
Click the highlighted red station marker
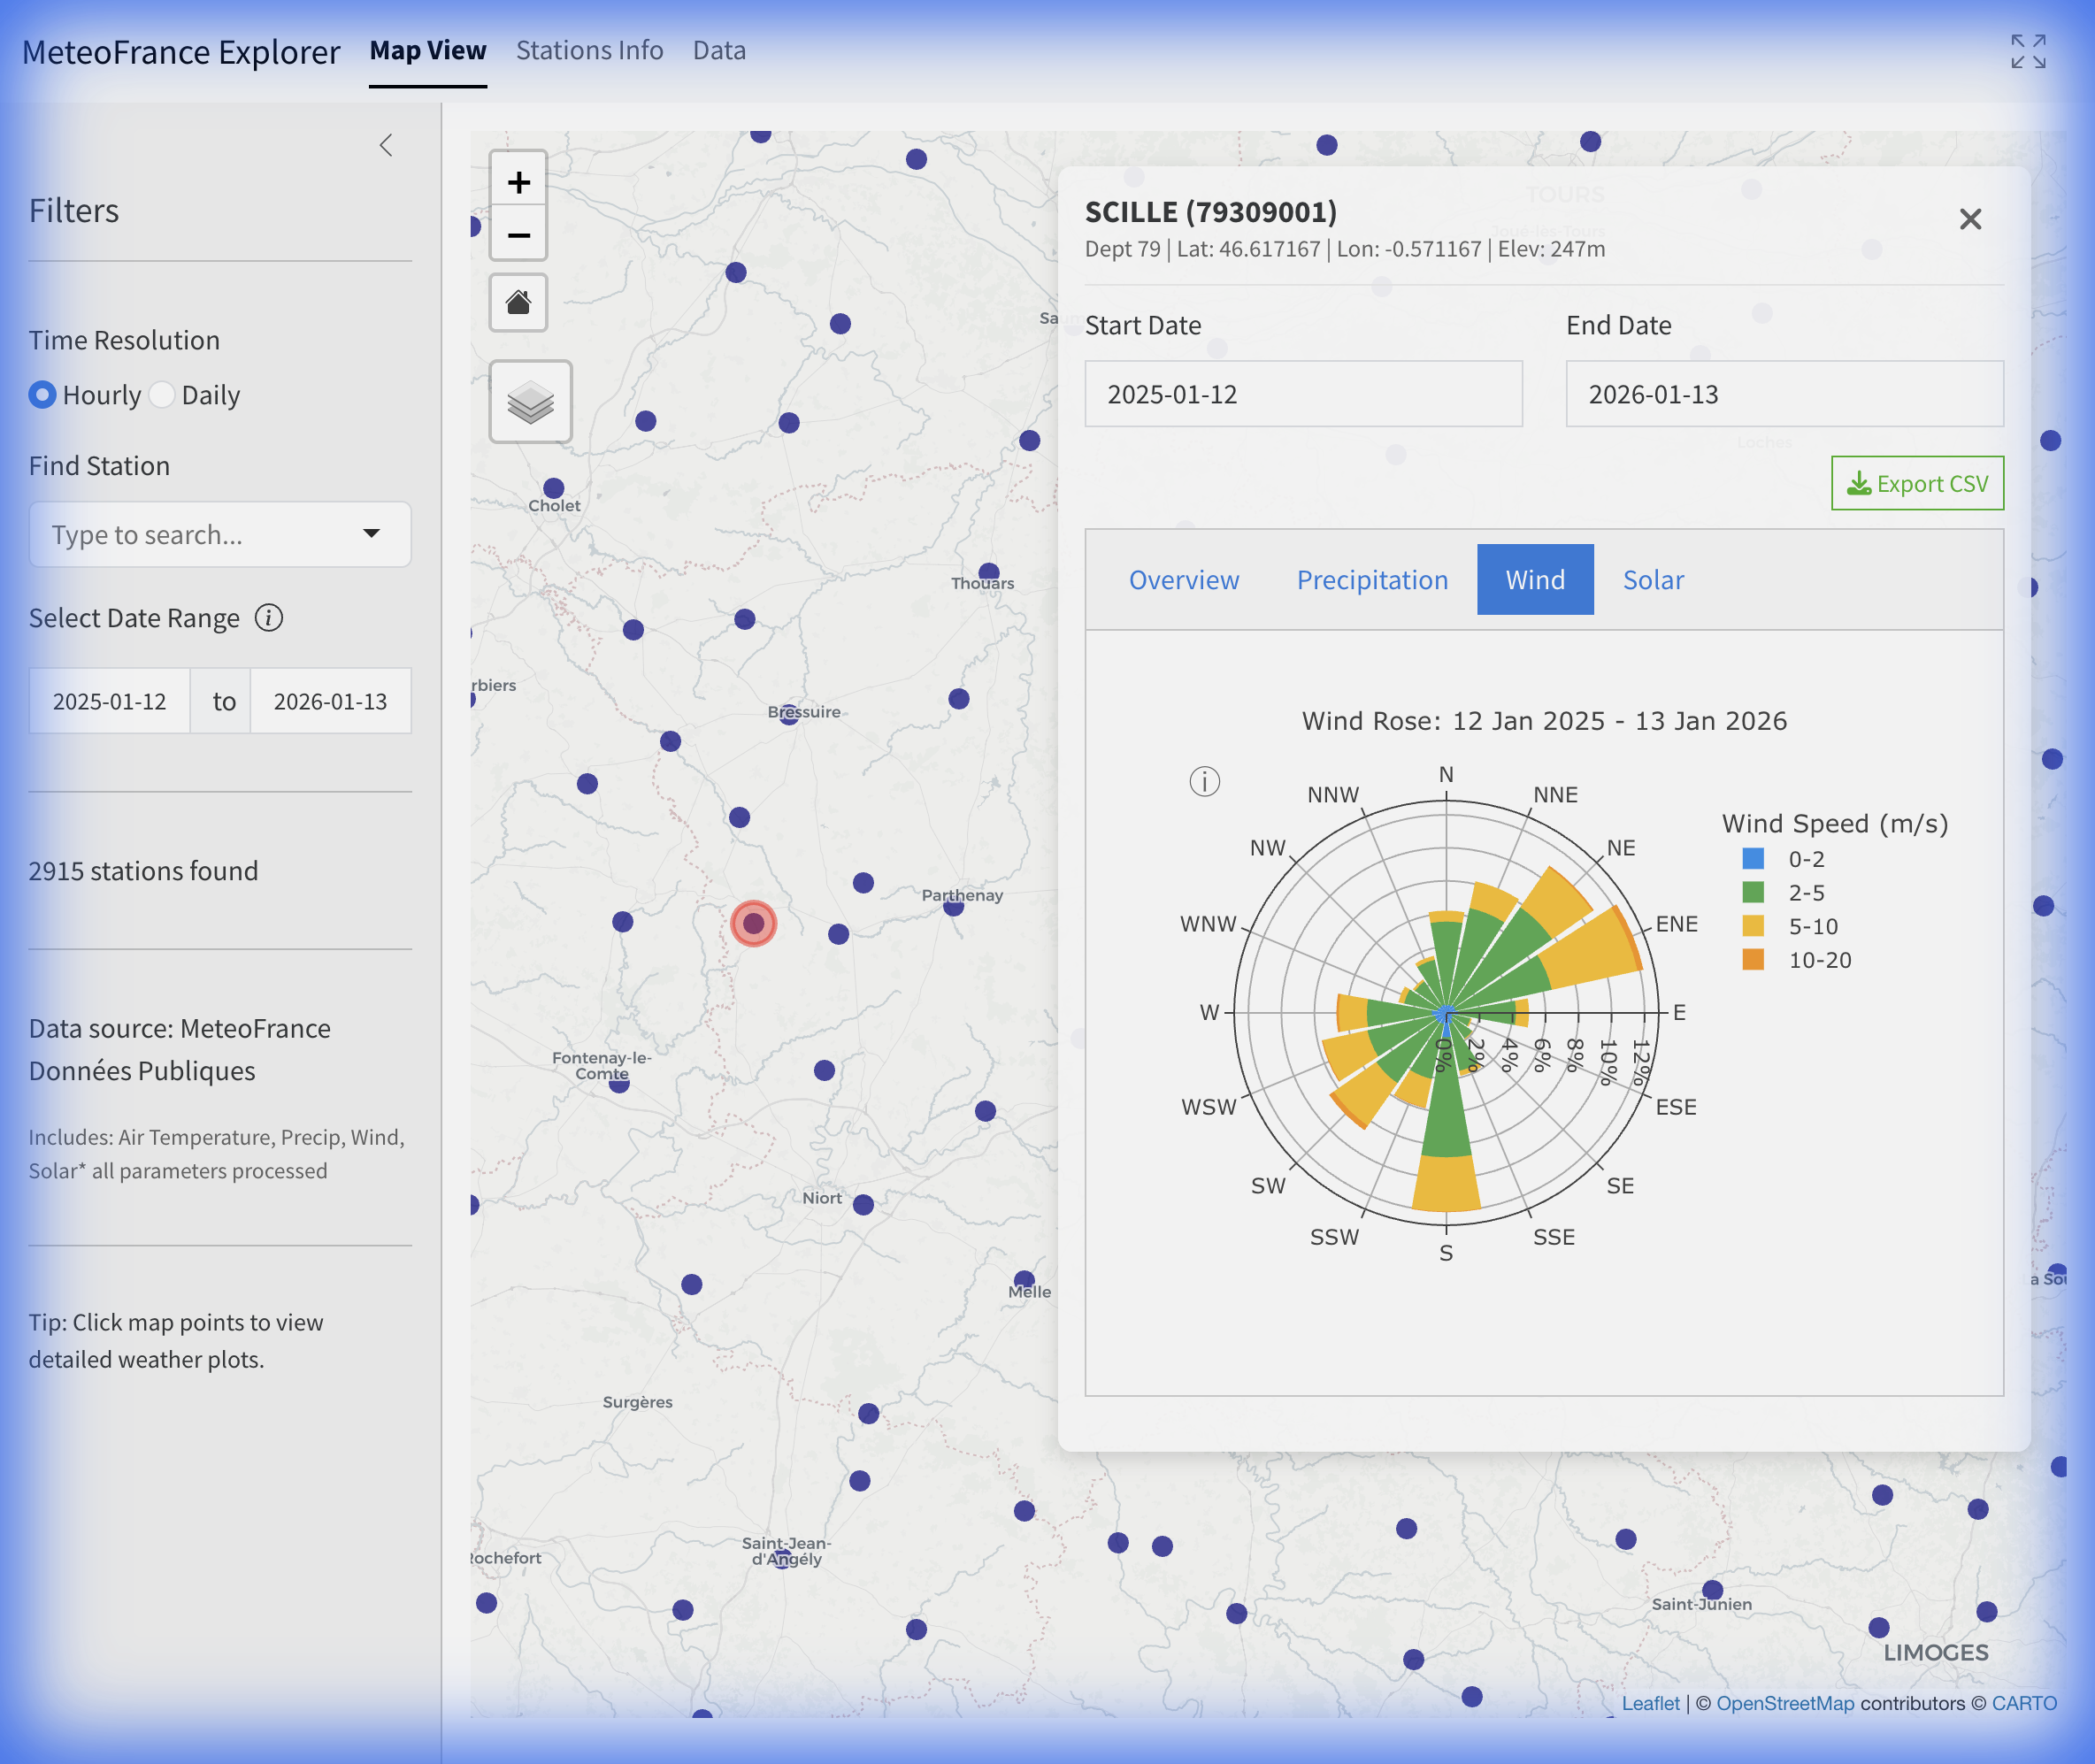pos(753,923)
